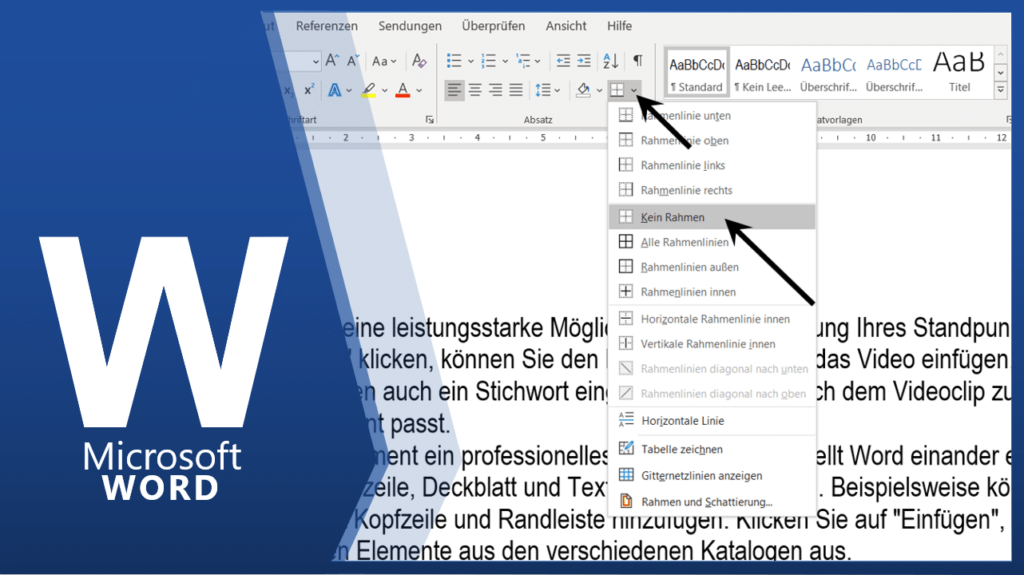Click the clear formatting icon
The height and width of the screenshot is (575, 1024).
tap(420, 61)
